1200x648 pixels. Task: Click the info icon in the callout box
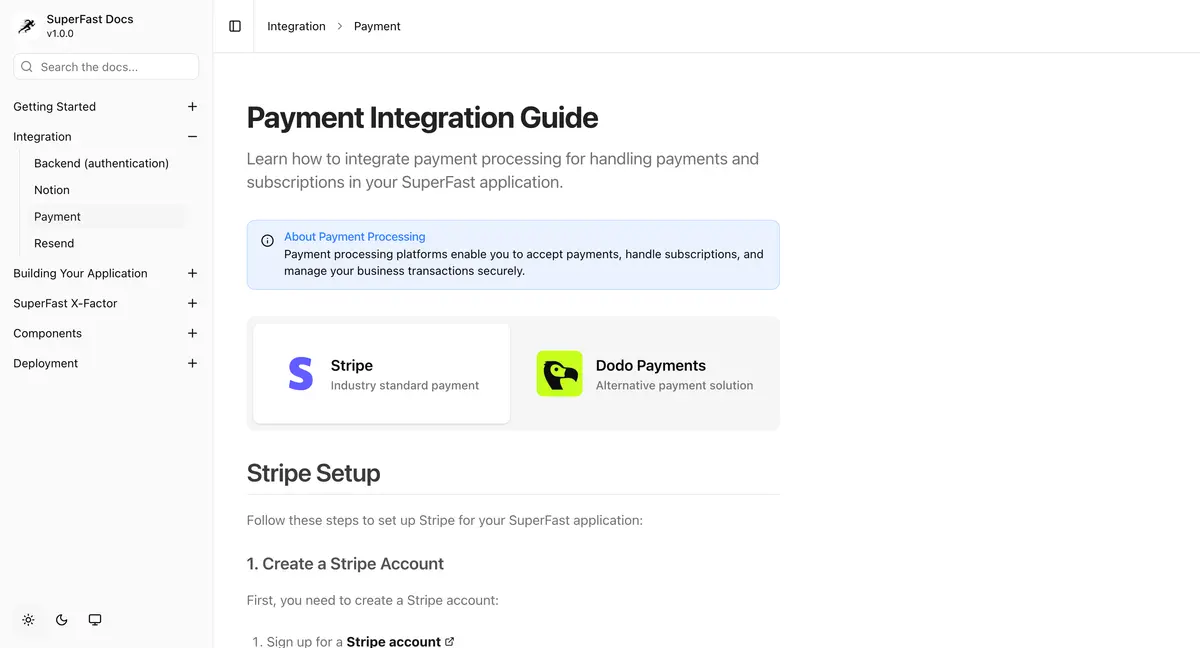pos(267,240)
